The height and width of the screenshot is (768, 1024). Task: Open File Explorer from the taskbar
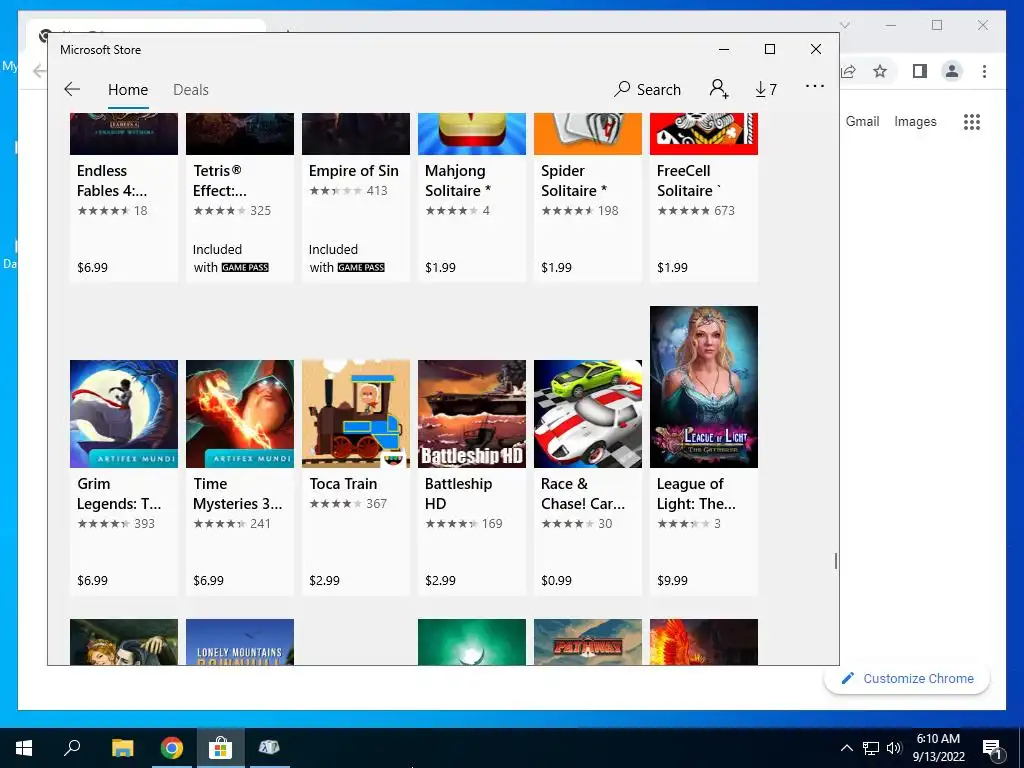click(122, 748)
